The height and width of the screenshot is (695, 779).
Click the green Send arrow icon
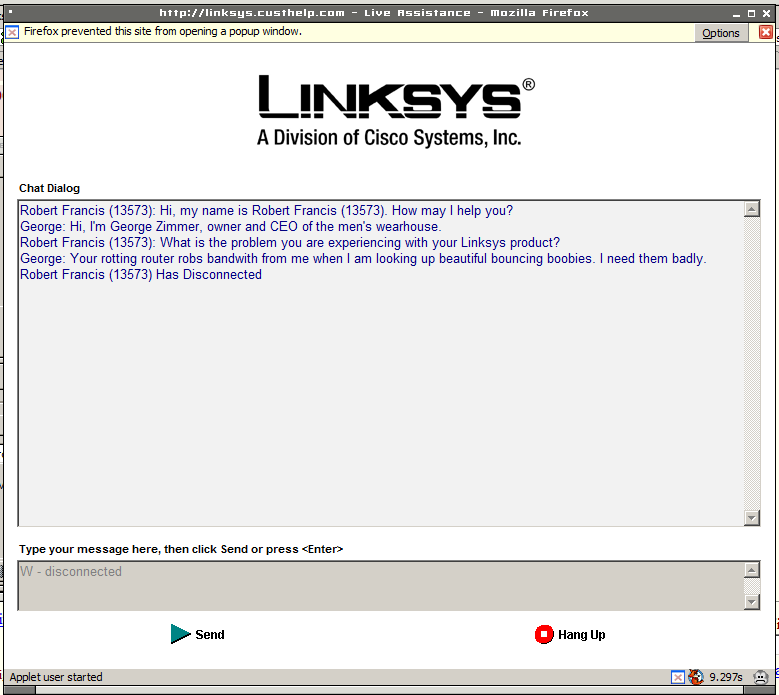point(180,634)
